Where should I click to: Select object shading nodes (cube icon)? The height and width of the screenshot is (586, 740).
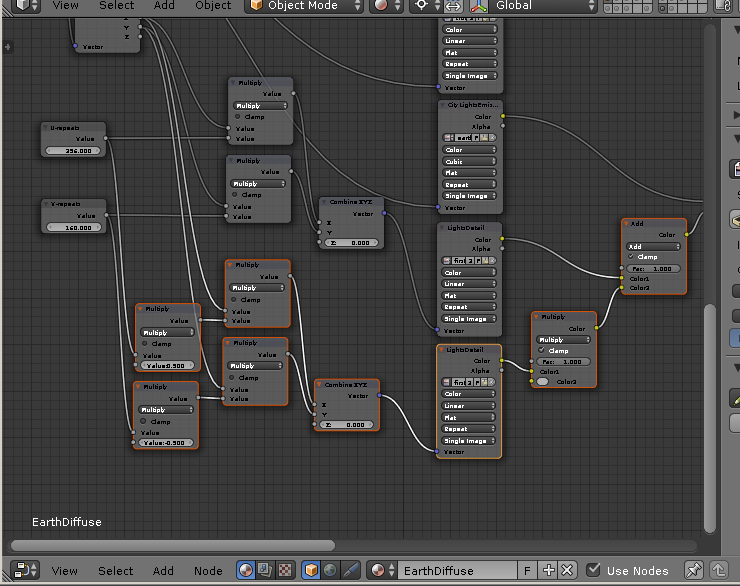[x=311, y=570]
